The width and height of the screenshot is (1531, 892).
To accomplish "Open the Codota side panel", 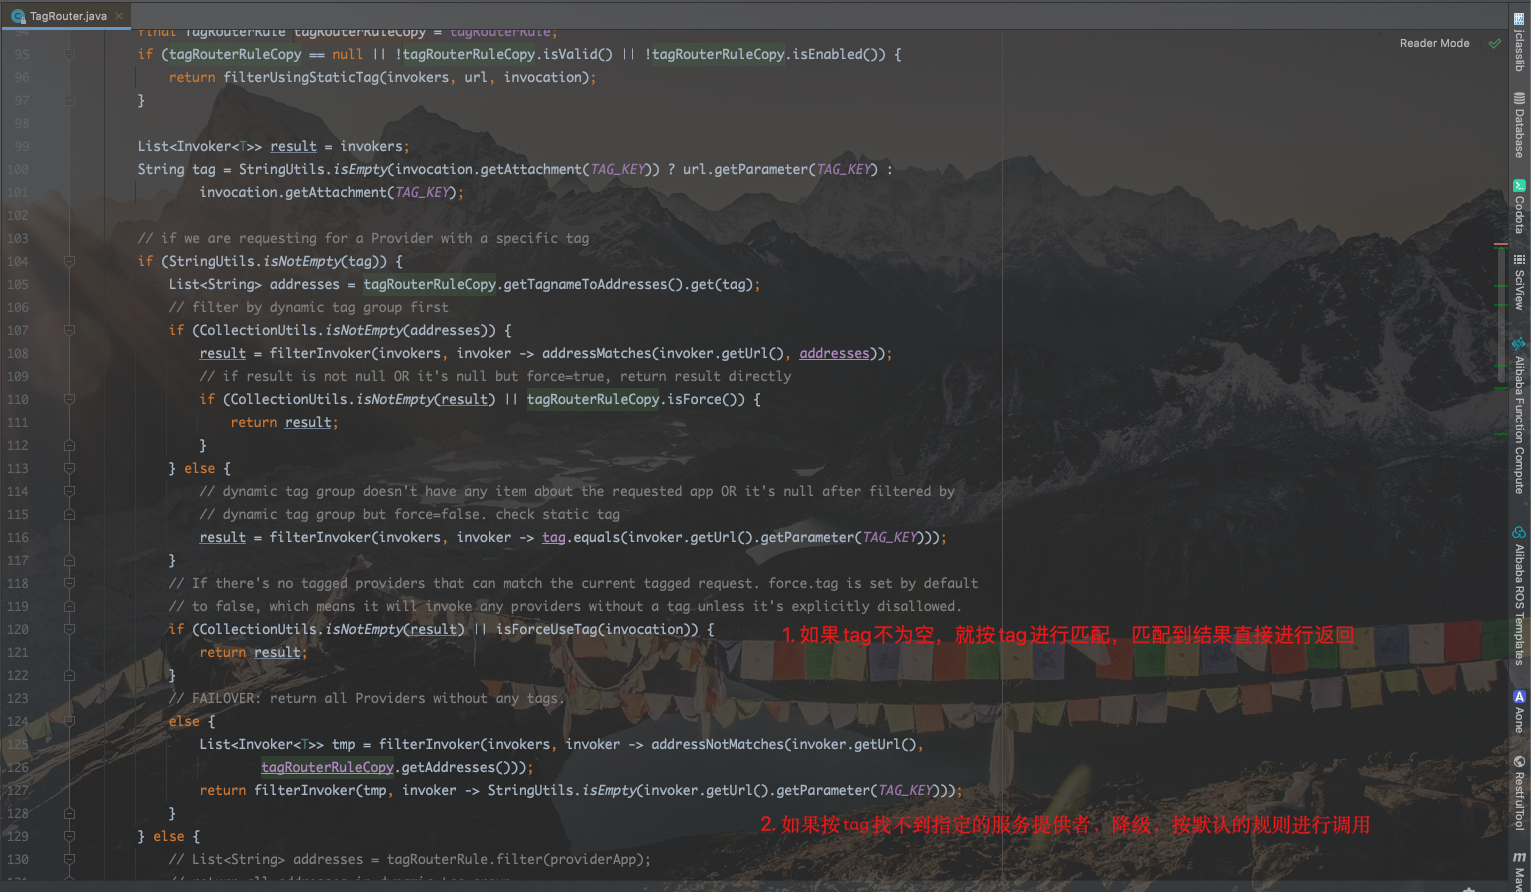I will tap(1519, 207).
